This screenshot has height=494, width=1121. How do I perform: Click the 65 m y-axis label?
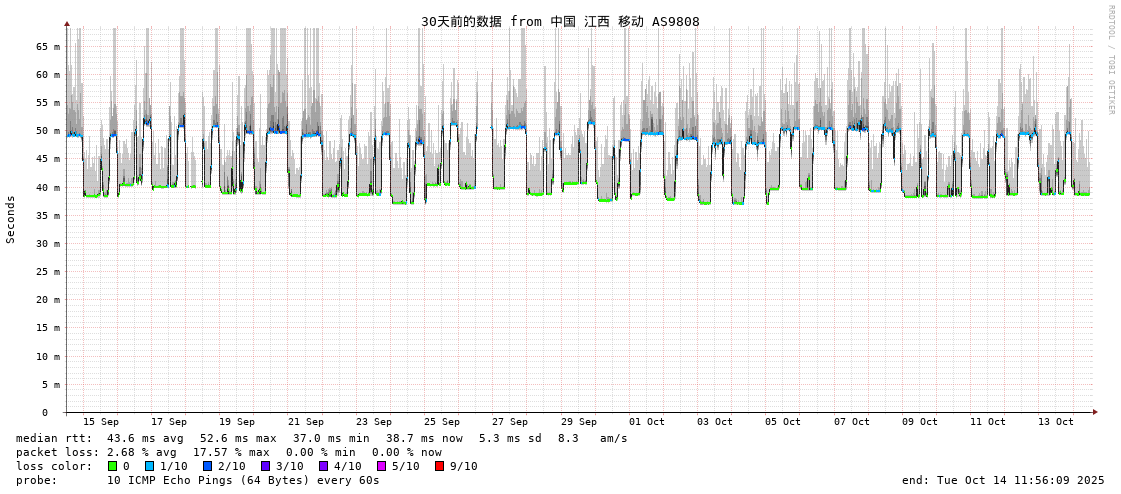(49, 47)
